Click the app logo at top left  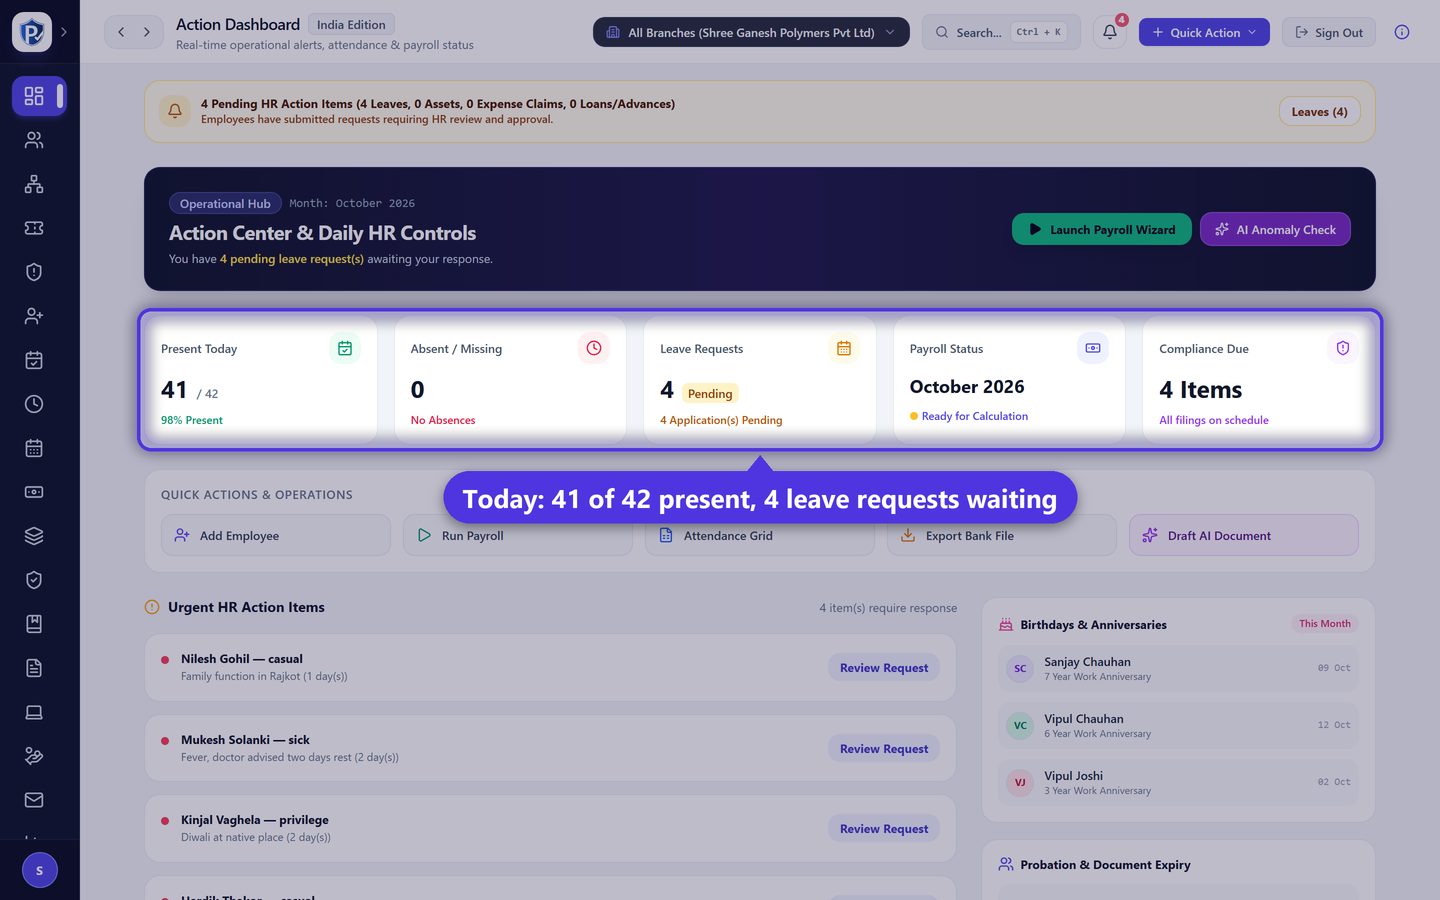[32, 32]
